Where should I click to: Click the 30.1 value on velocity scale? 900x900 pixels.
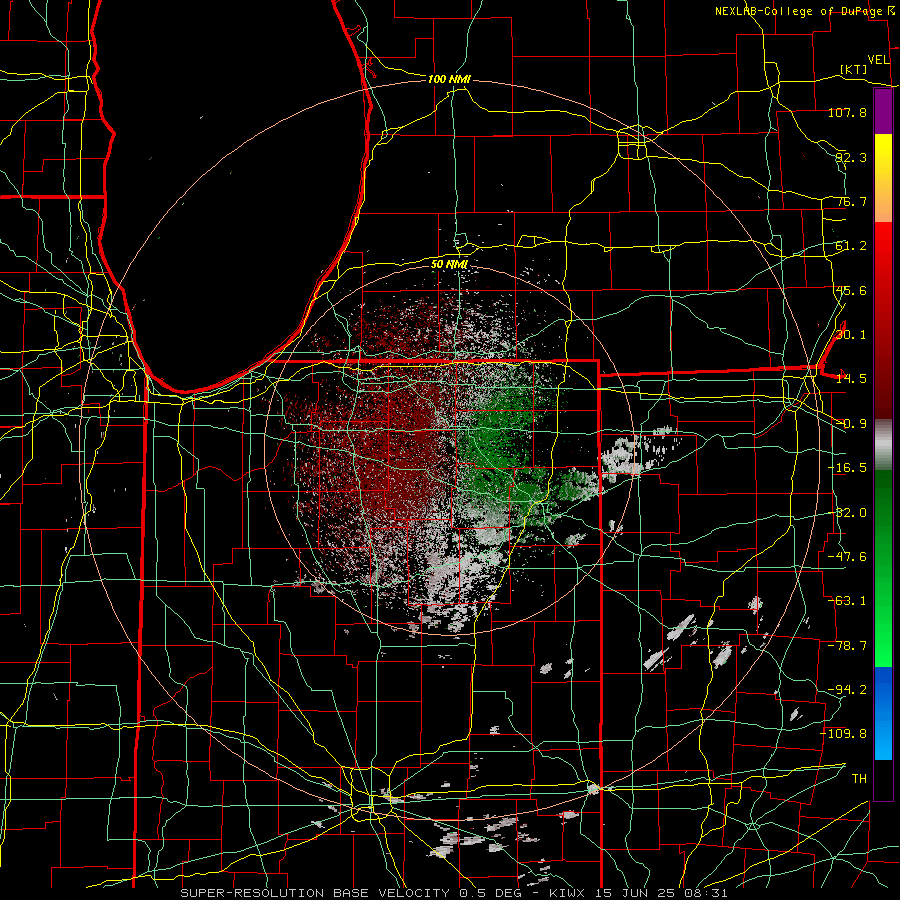click(x=851, y=335)
